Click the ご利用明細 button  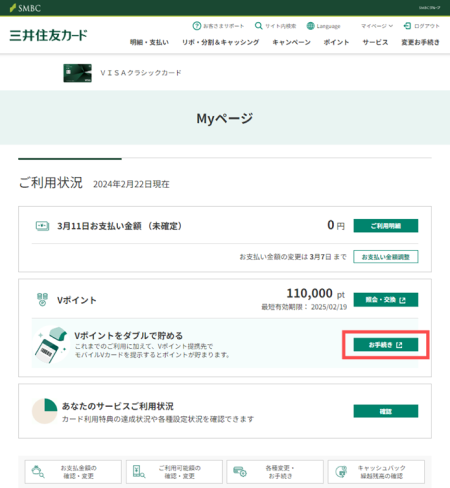(386, 226)
